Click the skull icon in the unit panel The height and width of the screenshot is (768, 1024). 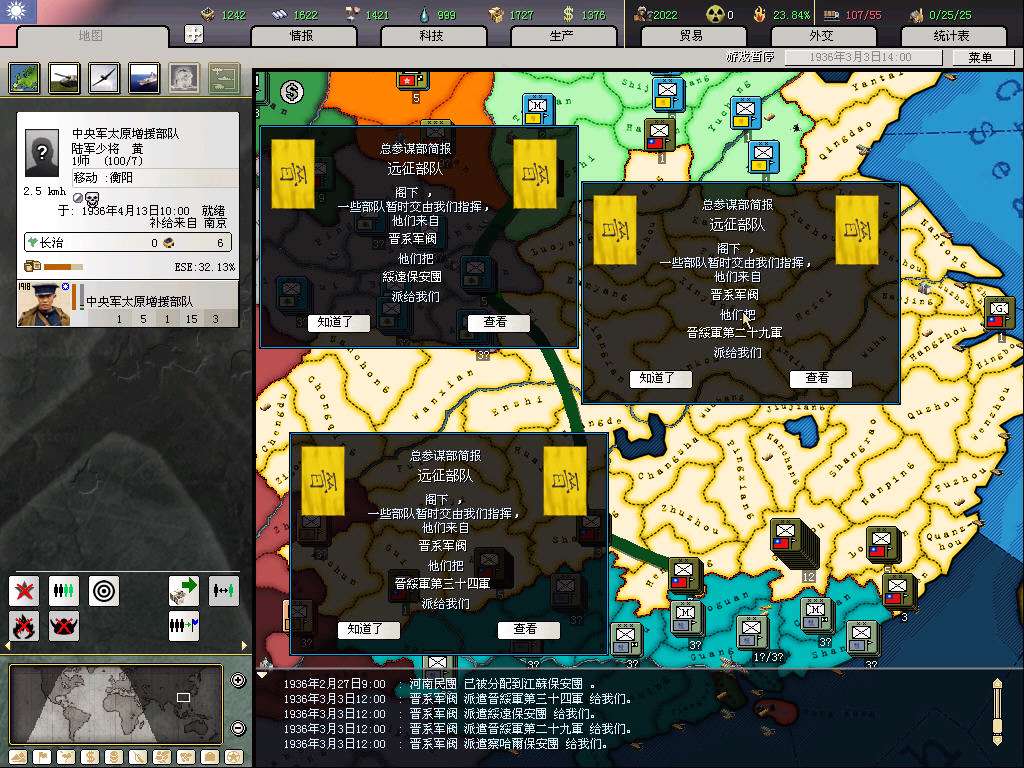tap(92, 199)
